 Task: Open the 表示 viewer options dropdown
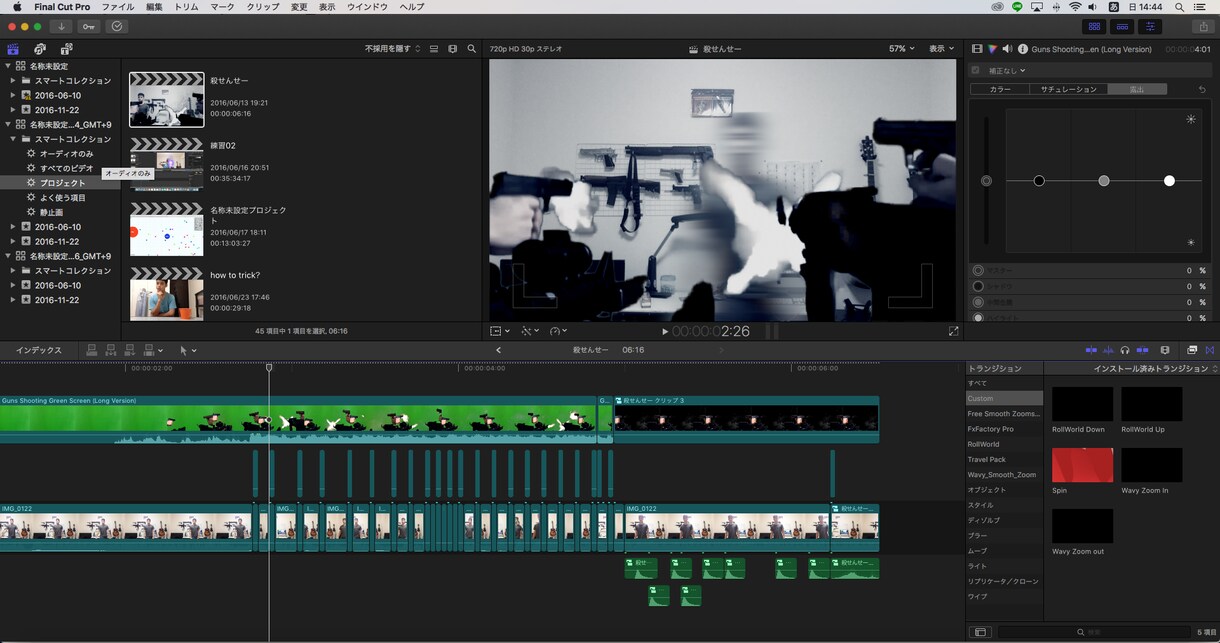940,48
